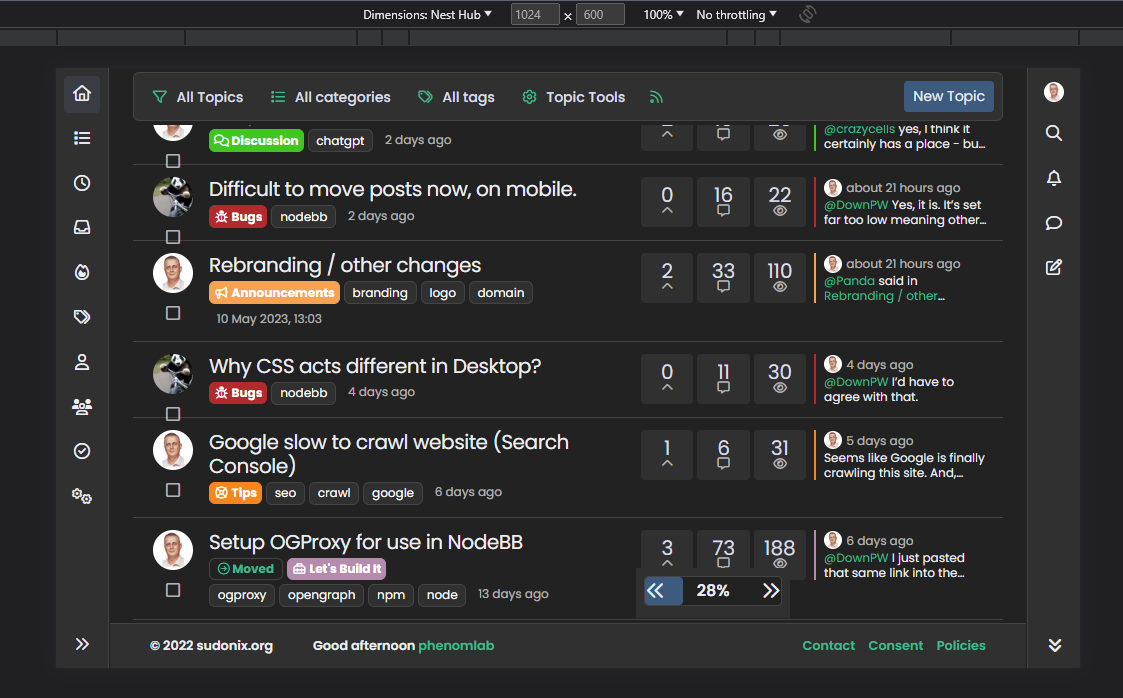
Task: Expand the left sidebar with double chevron
Action: click(82, 644)
